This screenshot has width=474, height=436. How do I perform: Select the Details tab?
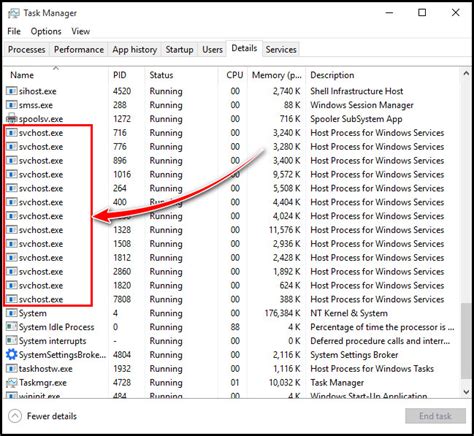[244, 48]
